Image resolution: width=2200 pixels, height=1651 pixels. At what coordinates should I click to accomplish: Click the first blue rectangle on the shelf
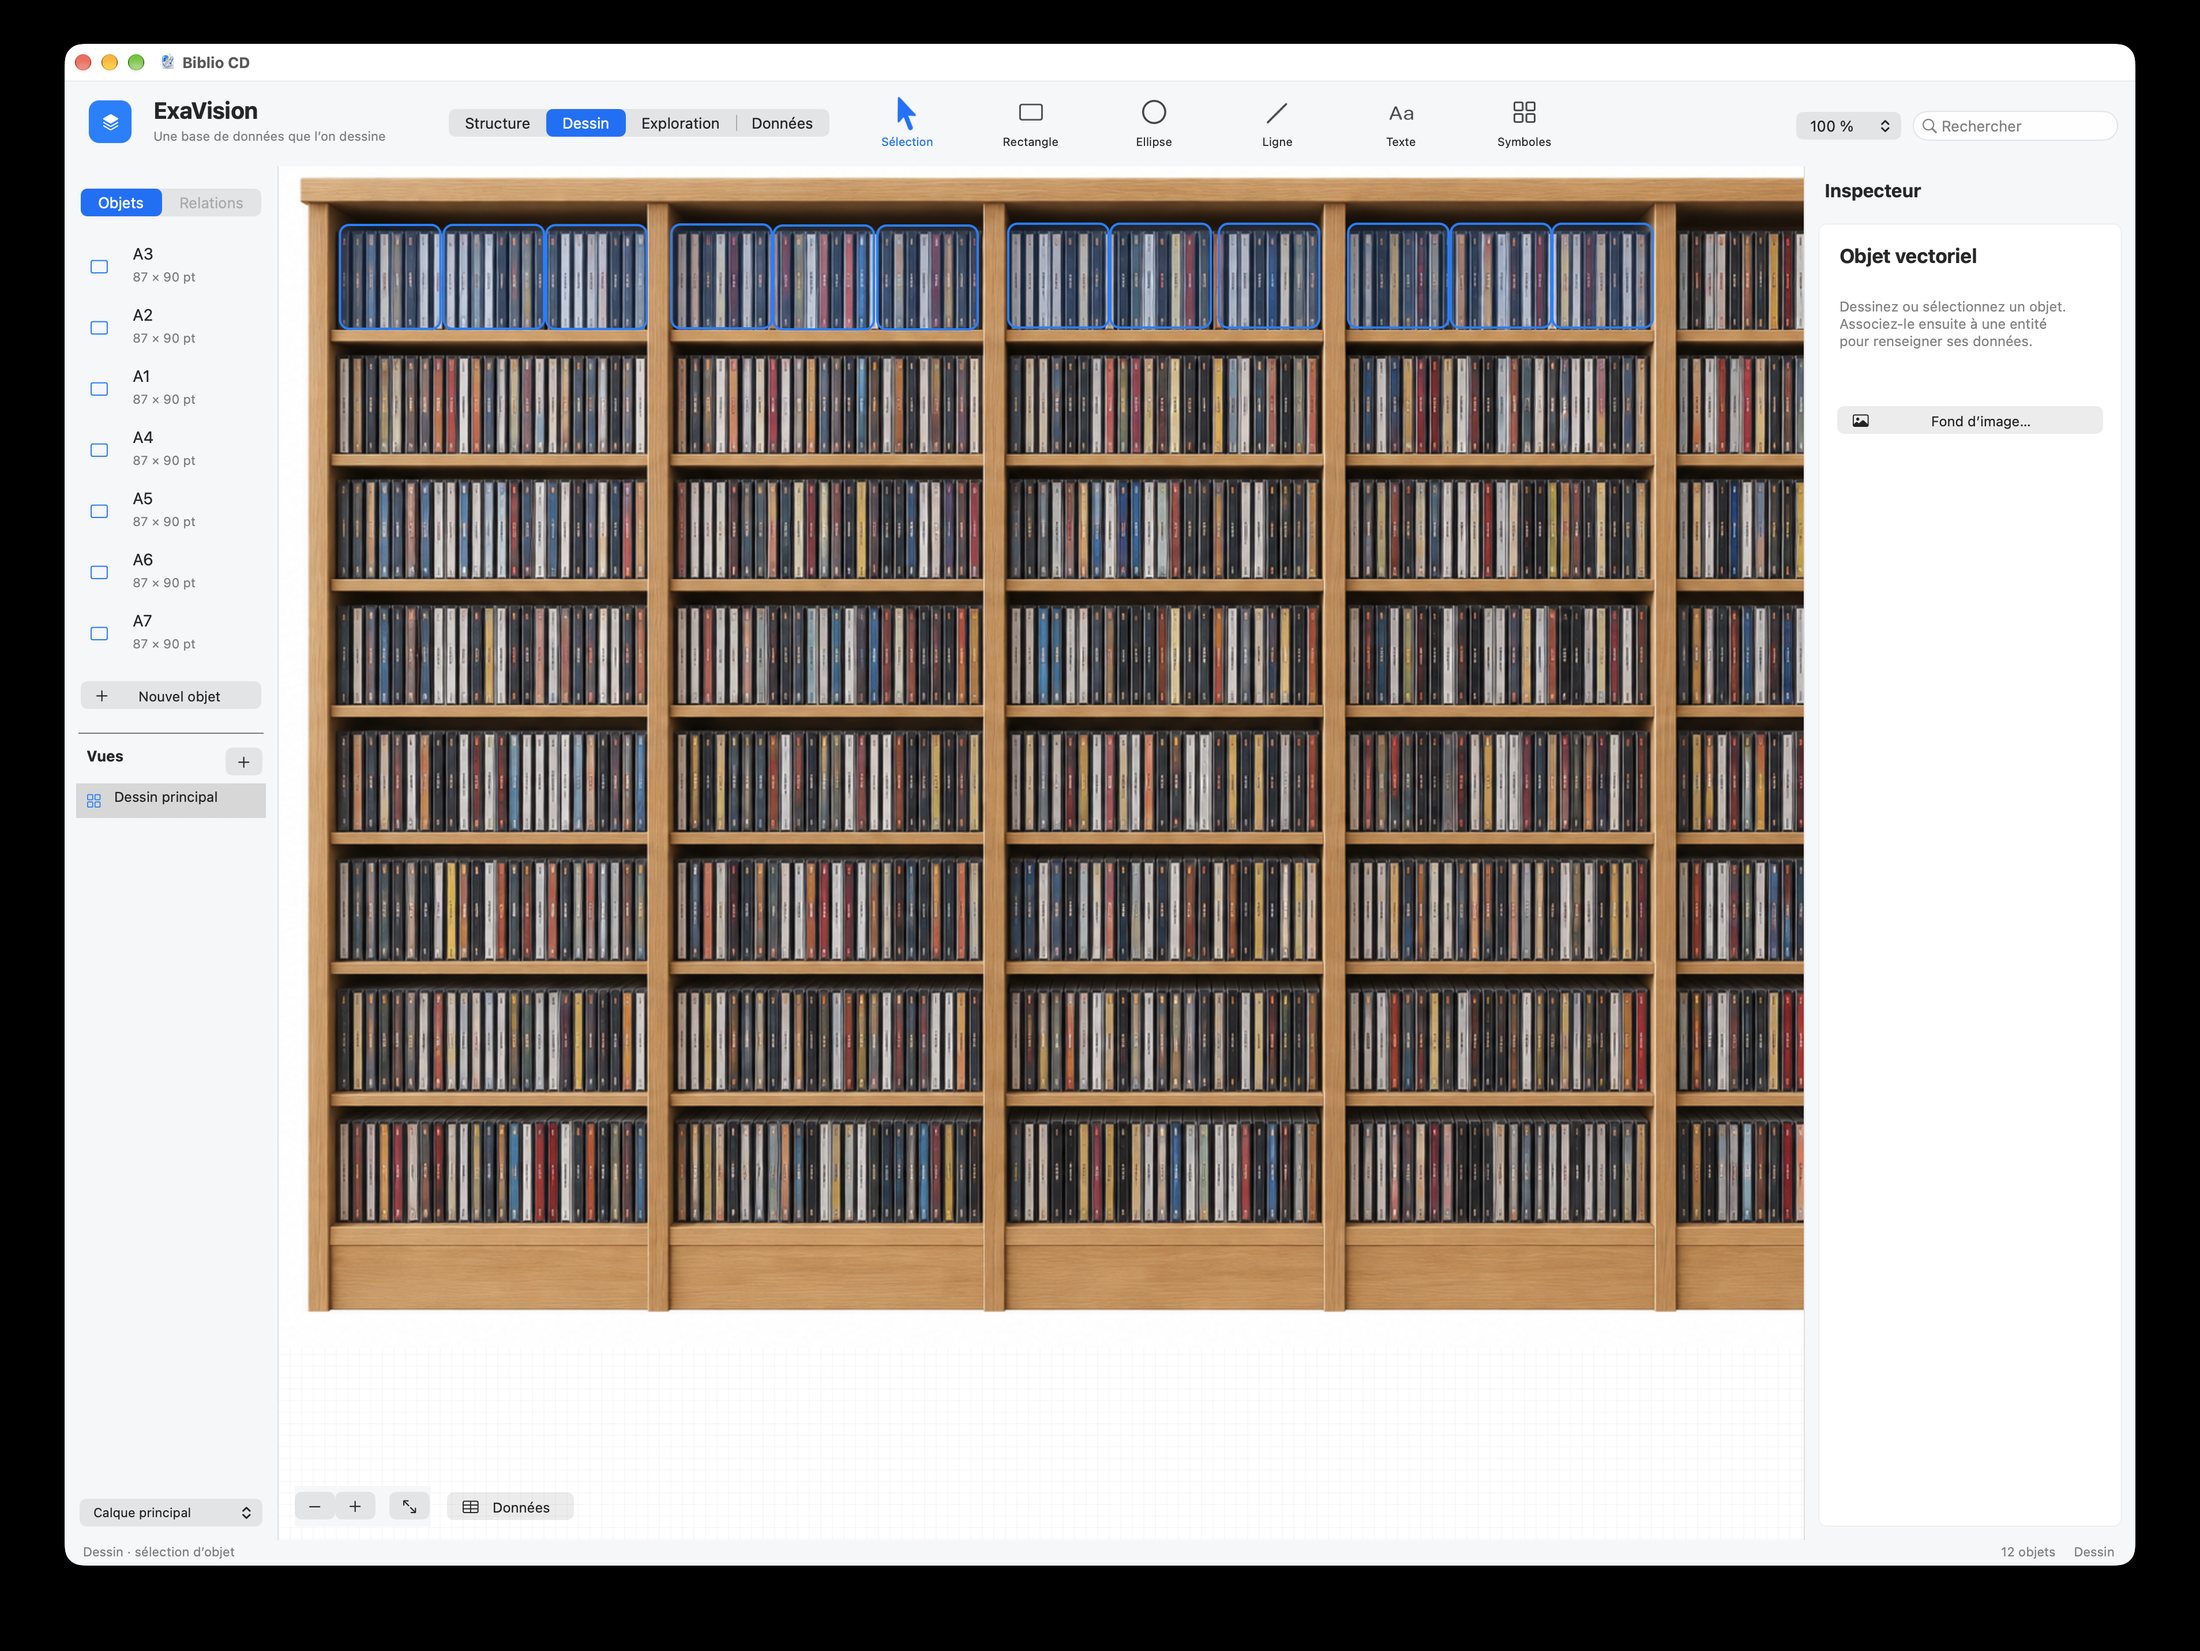[x=390, y=277]
